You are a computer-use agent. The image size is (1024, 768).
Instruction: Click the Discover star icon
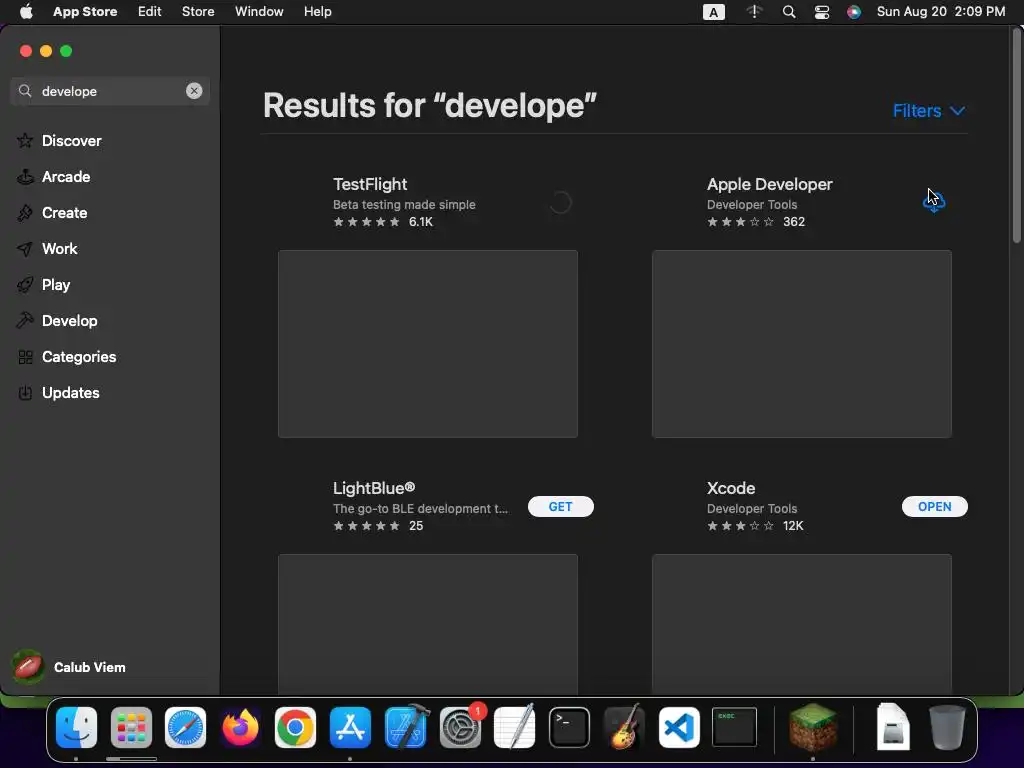click(x=25, y=140)
